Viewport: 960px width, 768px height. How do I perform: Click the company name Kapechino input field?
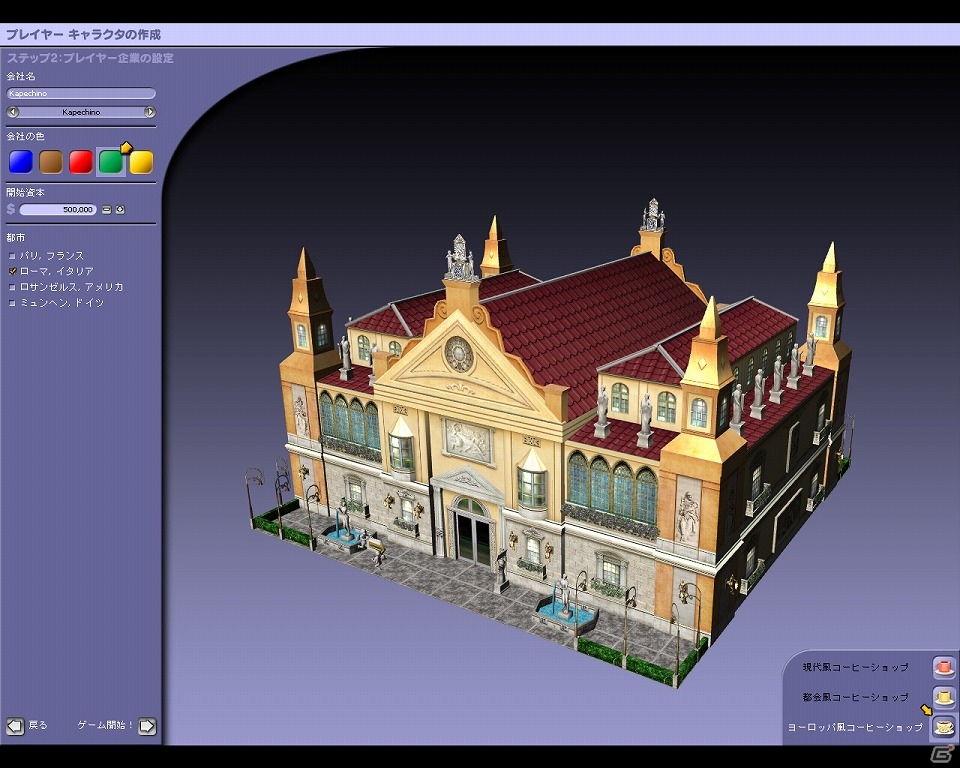click(81, 93)
